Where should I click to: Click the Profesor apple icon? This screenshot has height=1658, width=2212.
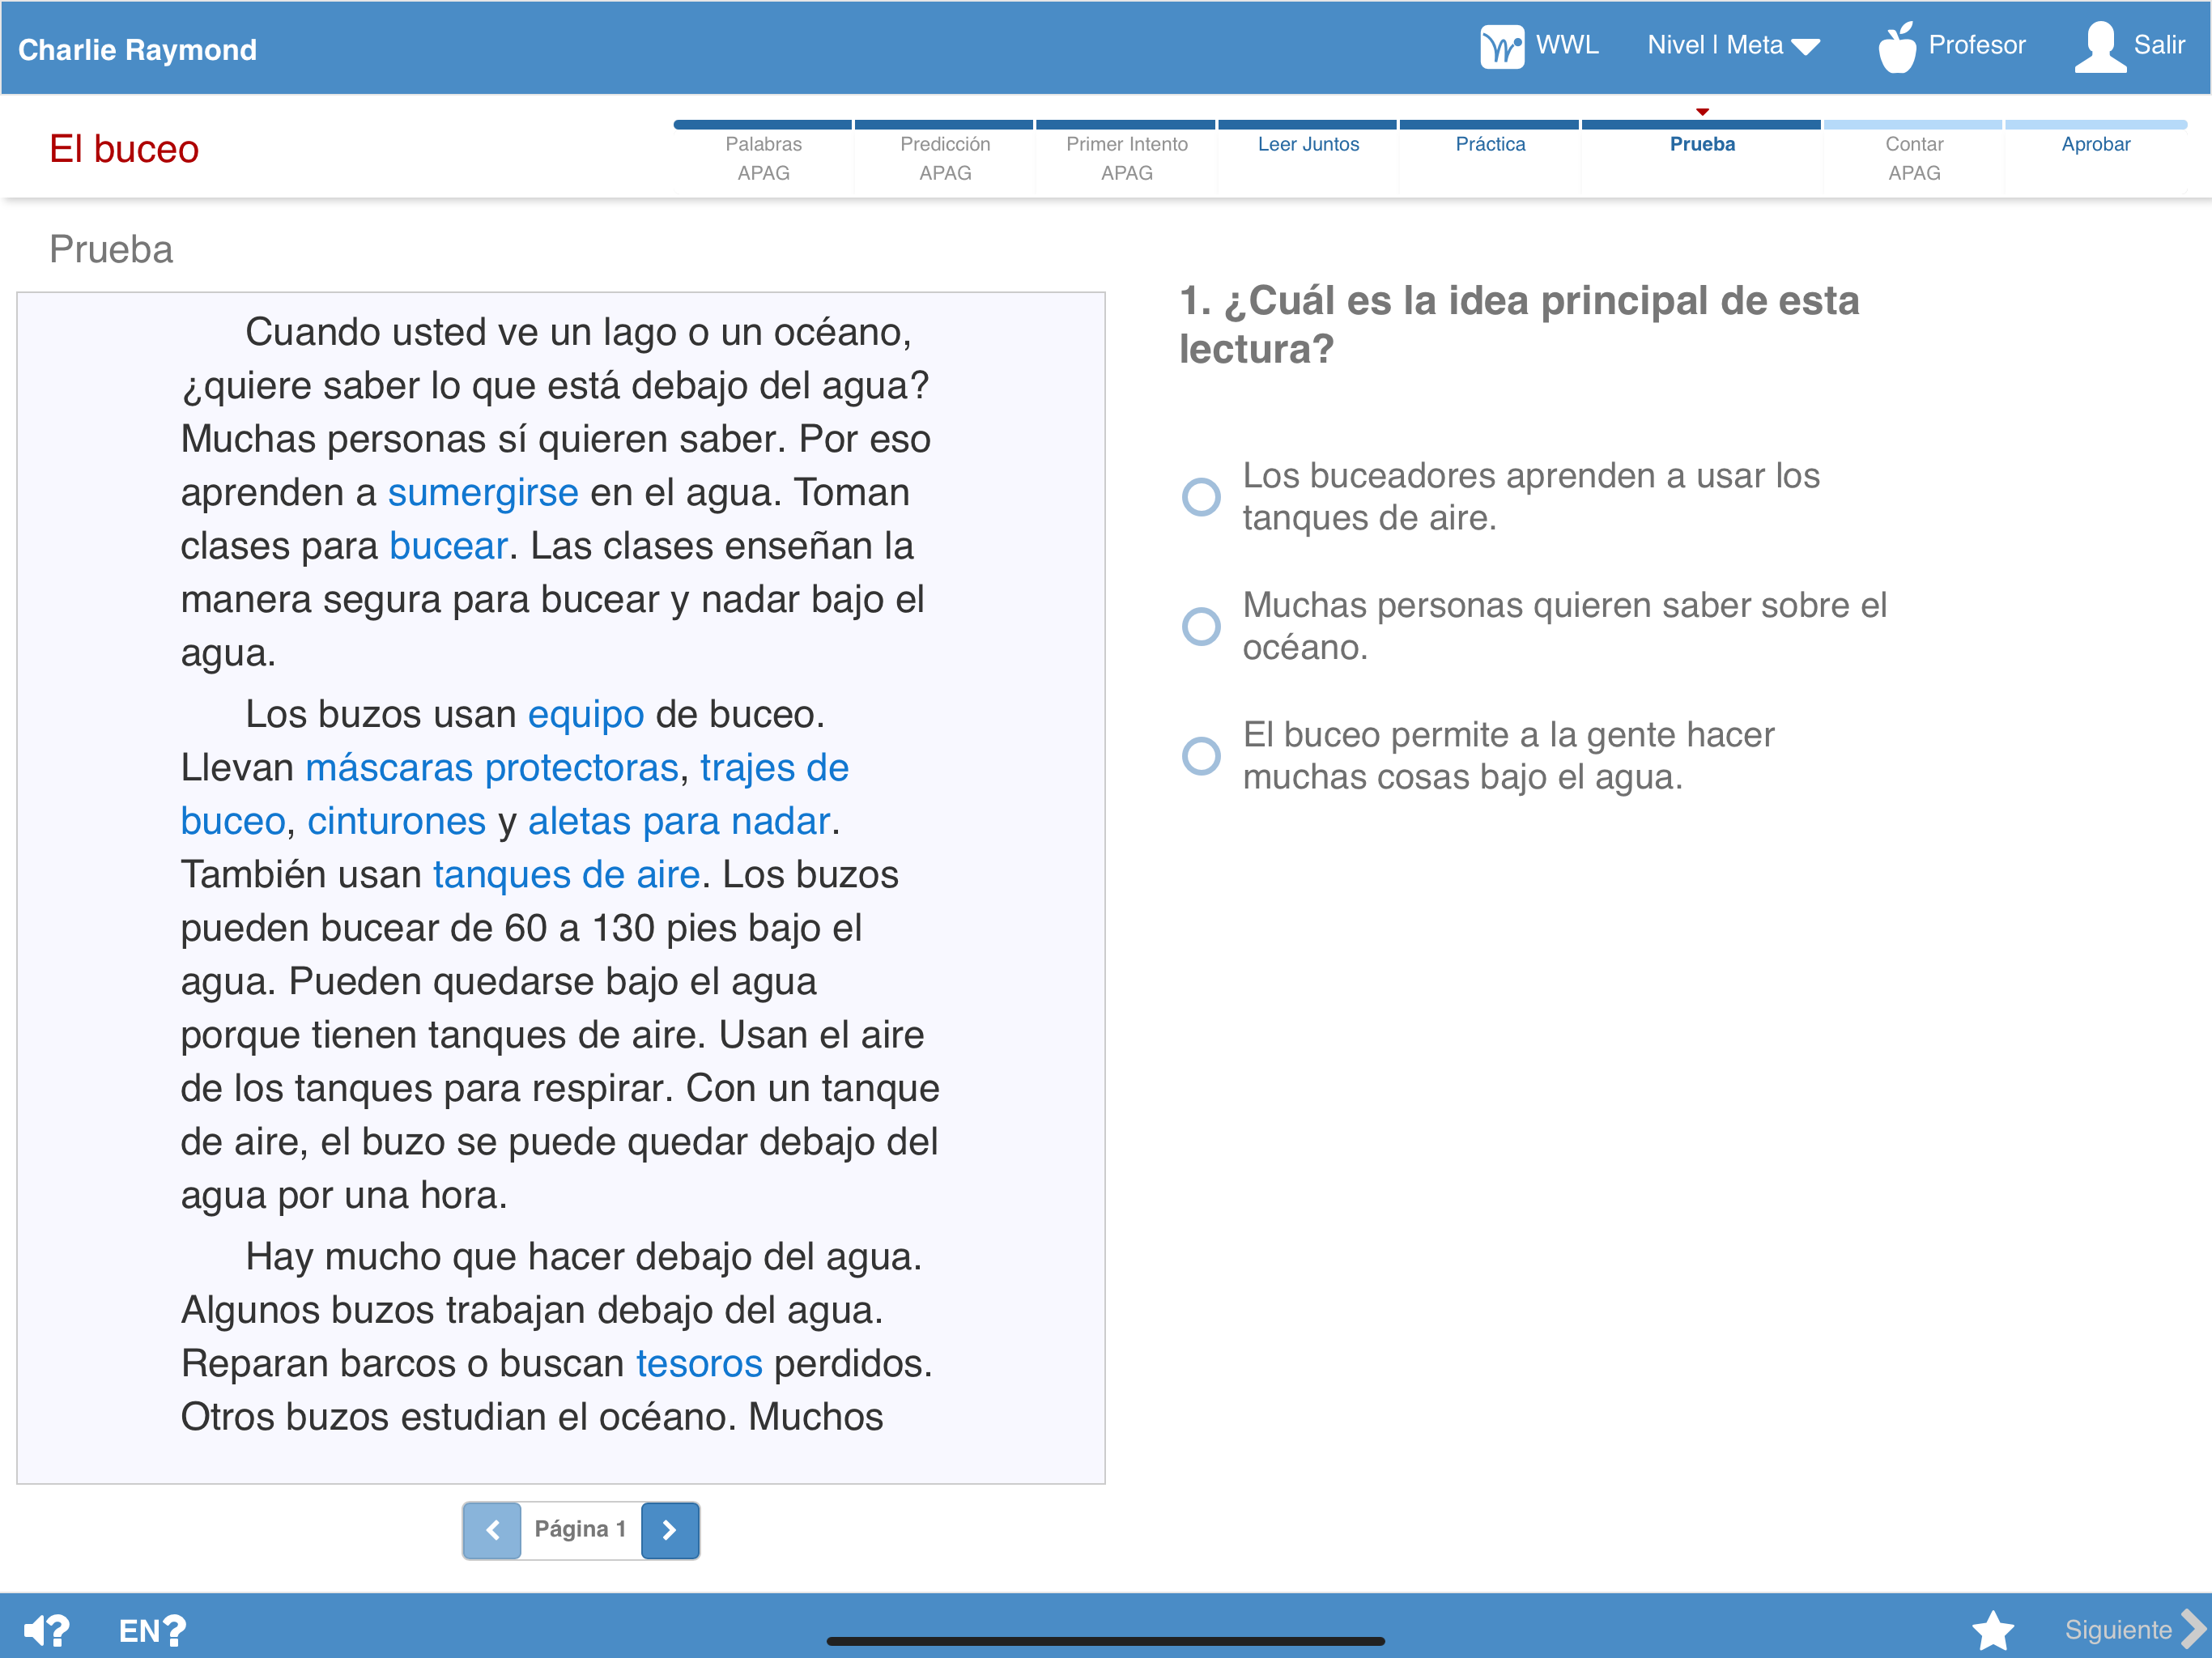1897,47
